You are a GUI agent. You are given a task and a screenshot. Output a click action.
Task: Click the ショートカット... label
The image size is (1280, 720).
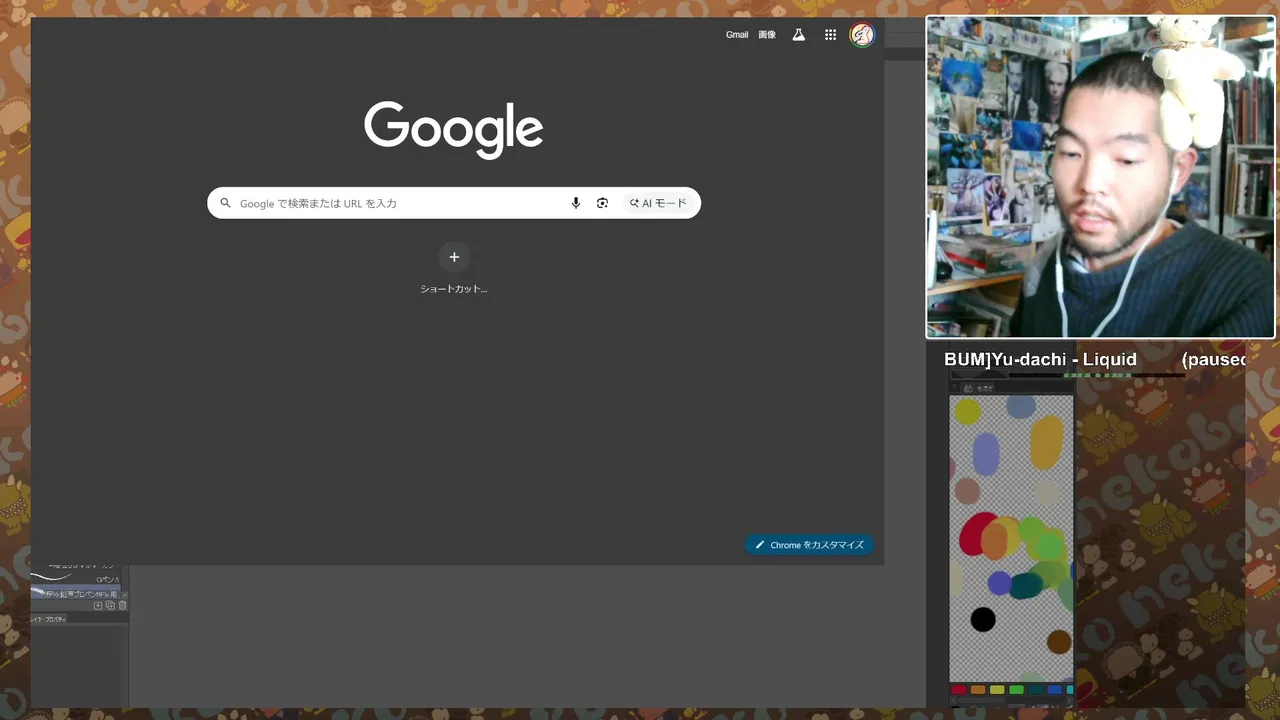(x=454, y=289)
